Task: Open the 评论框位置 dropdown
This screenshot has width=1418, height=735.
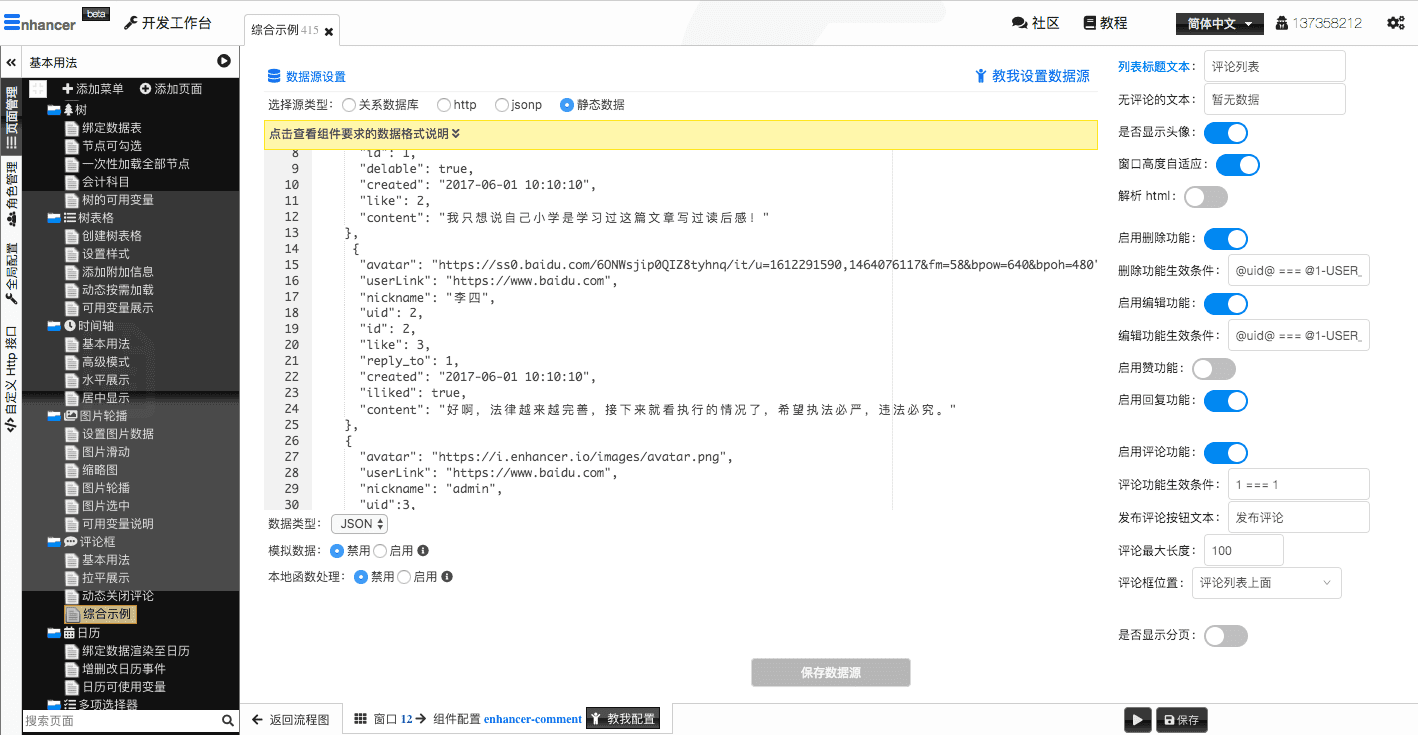Action: tap(1266, 583)
